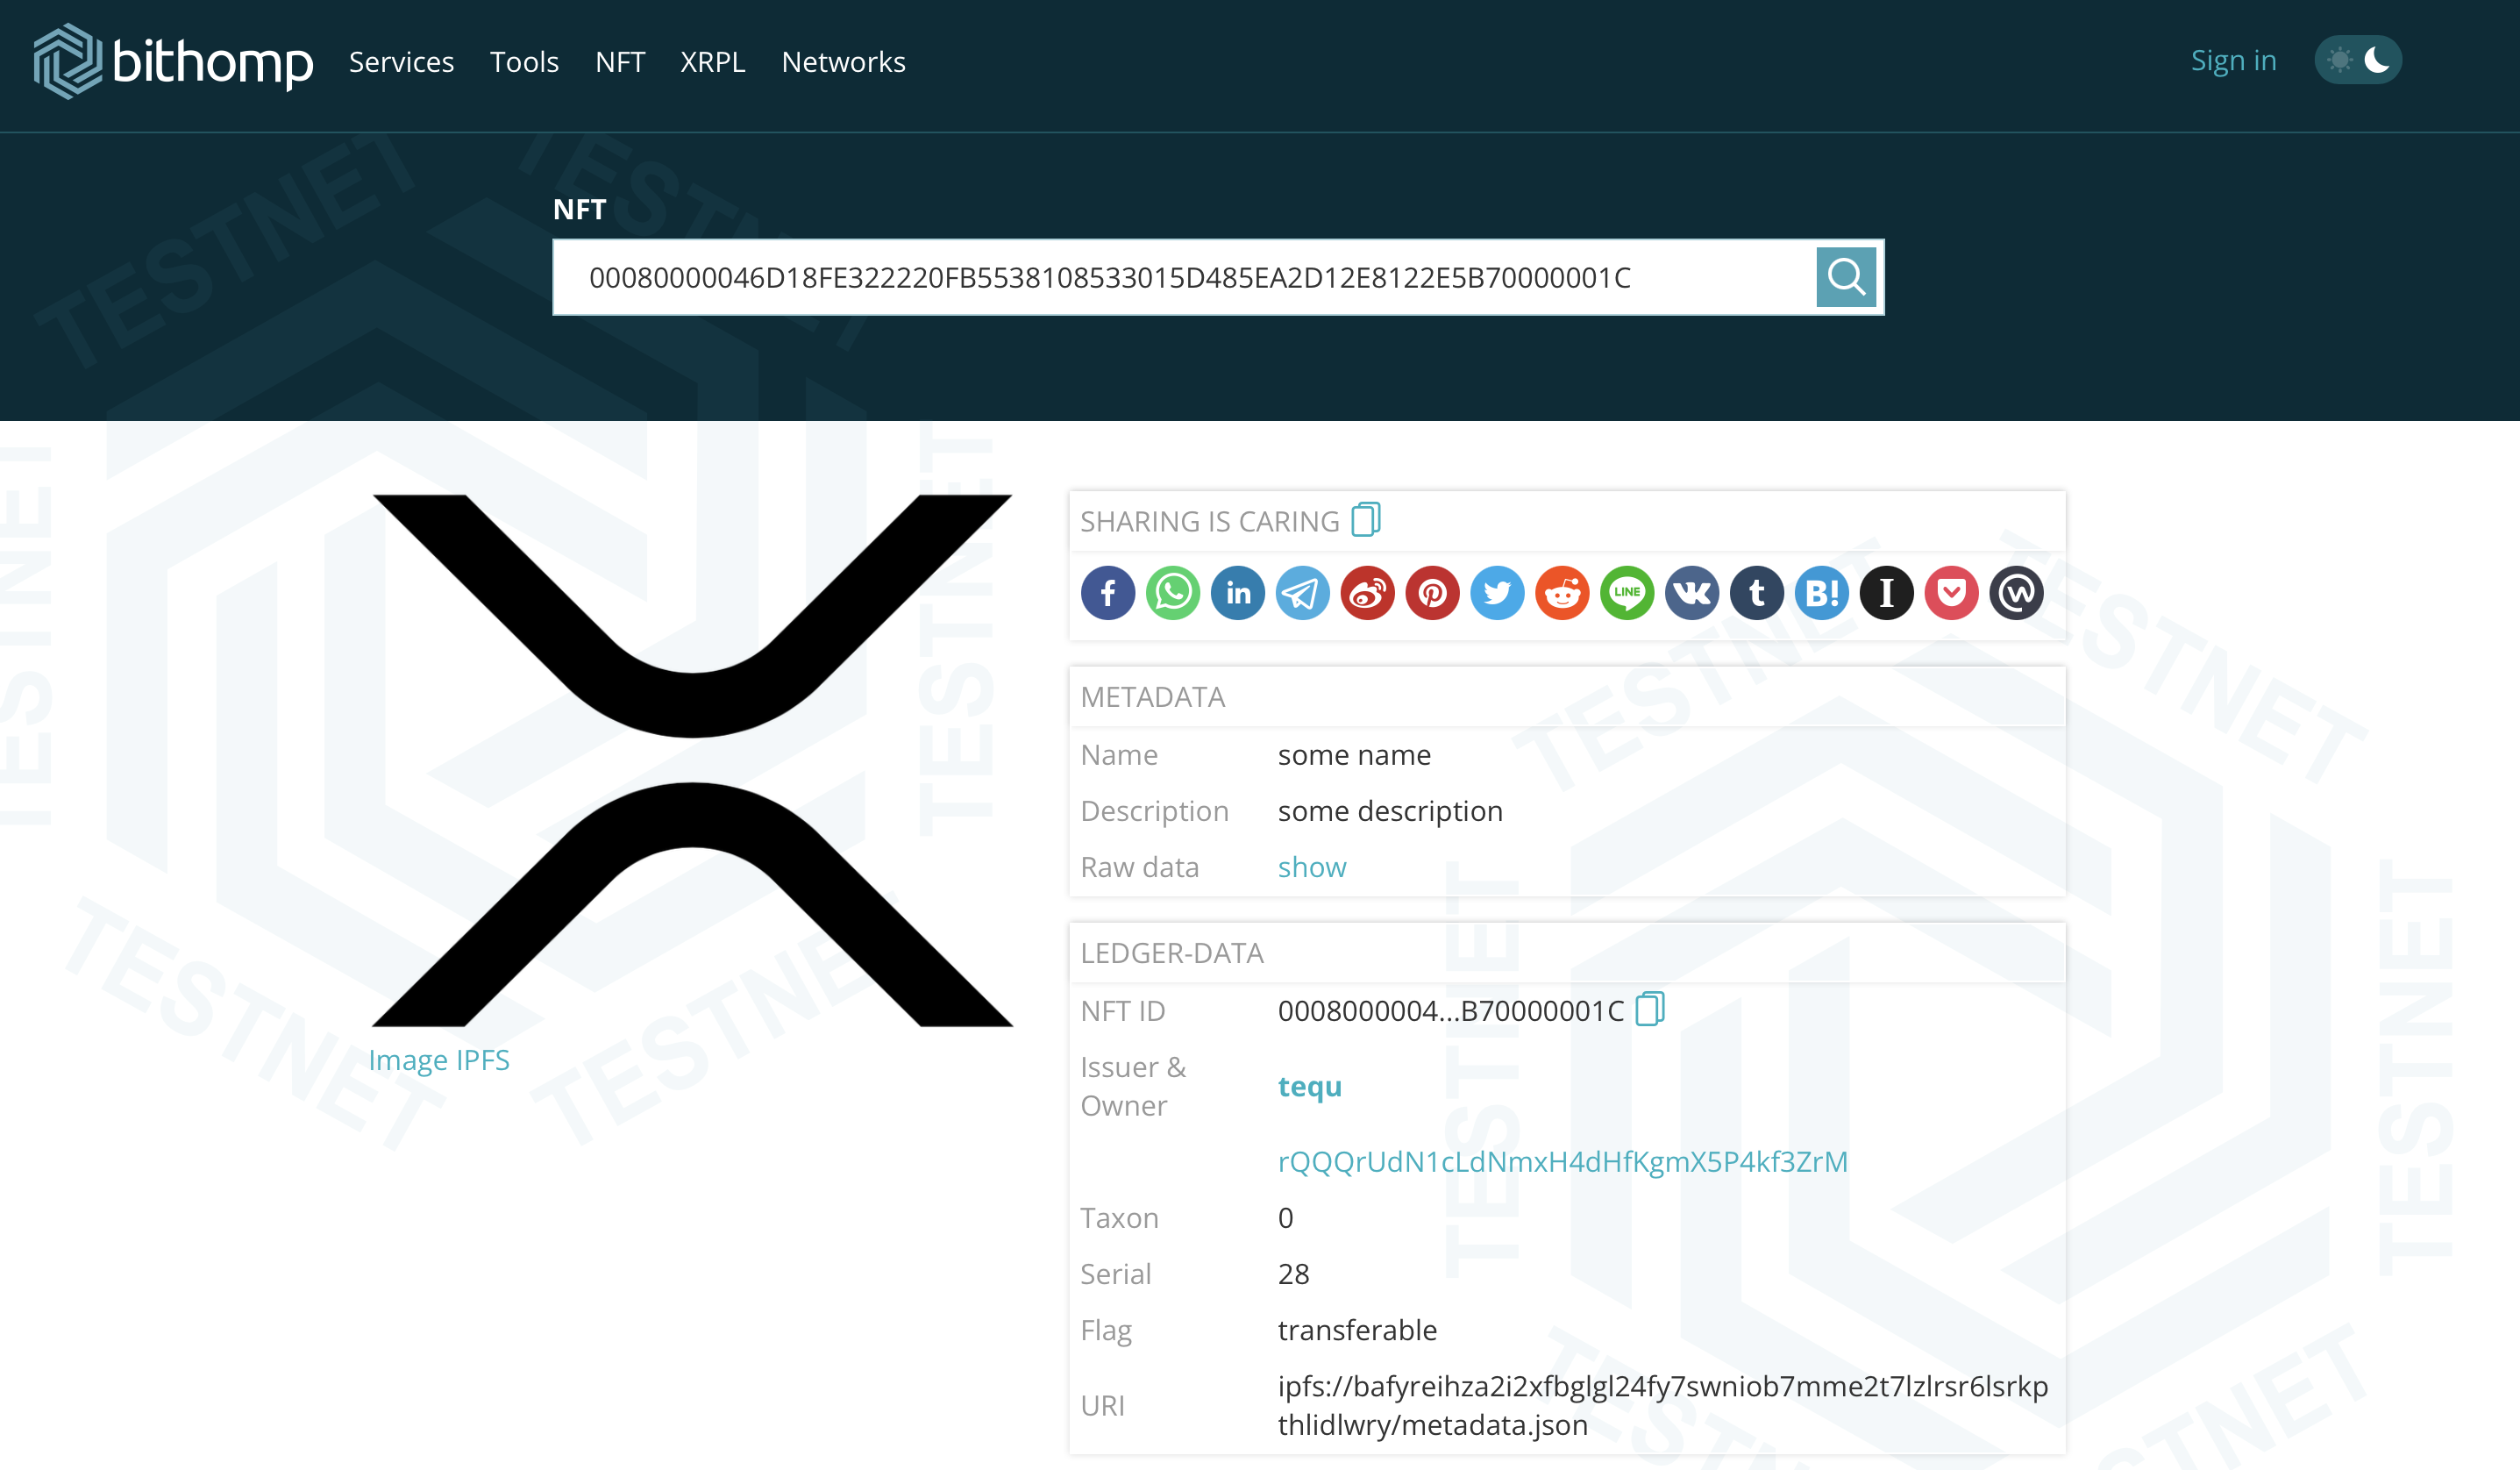Share via LINE
The image size is (2520, 1470).
1628,594
